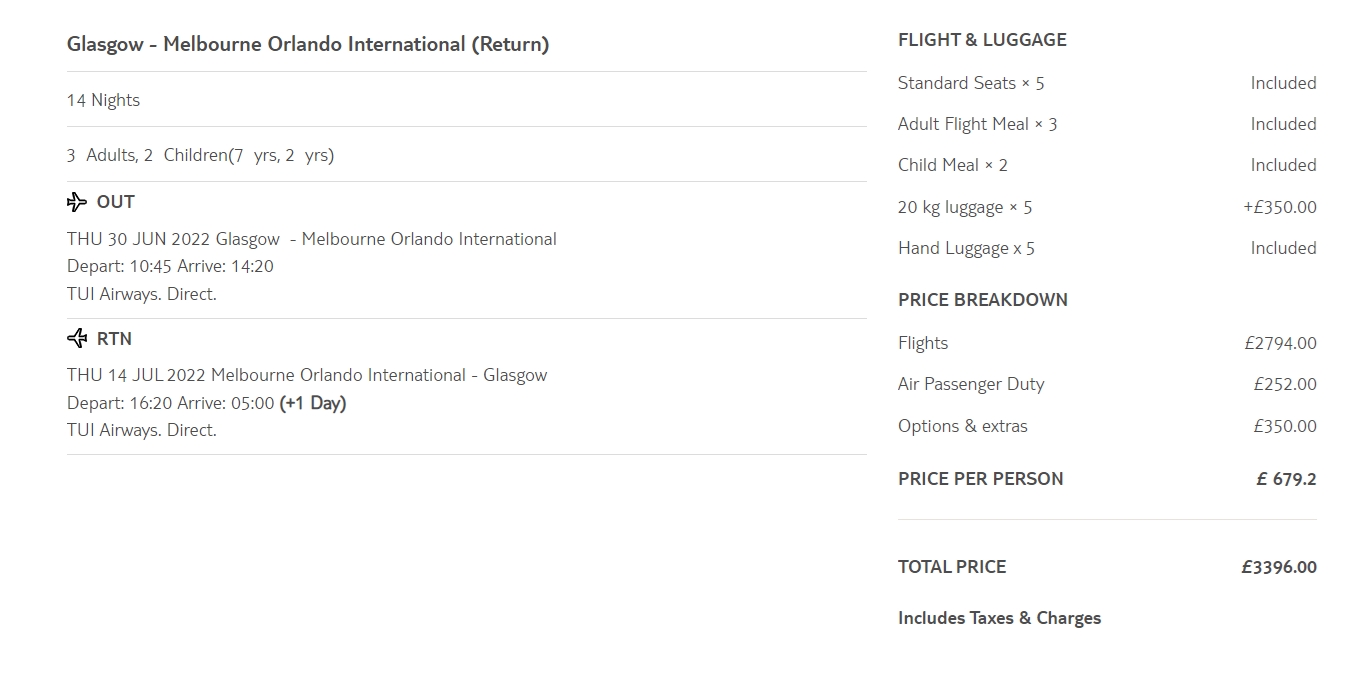Click the £3396.00 total price amount

tap(1278, 567)
